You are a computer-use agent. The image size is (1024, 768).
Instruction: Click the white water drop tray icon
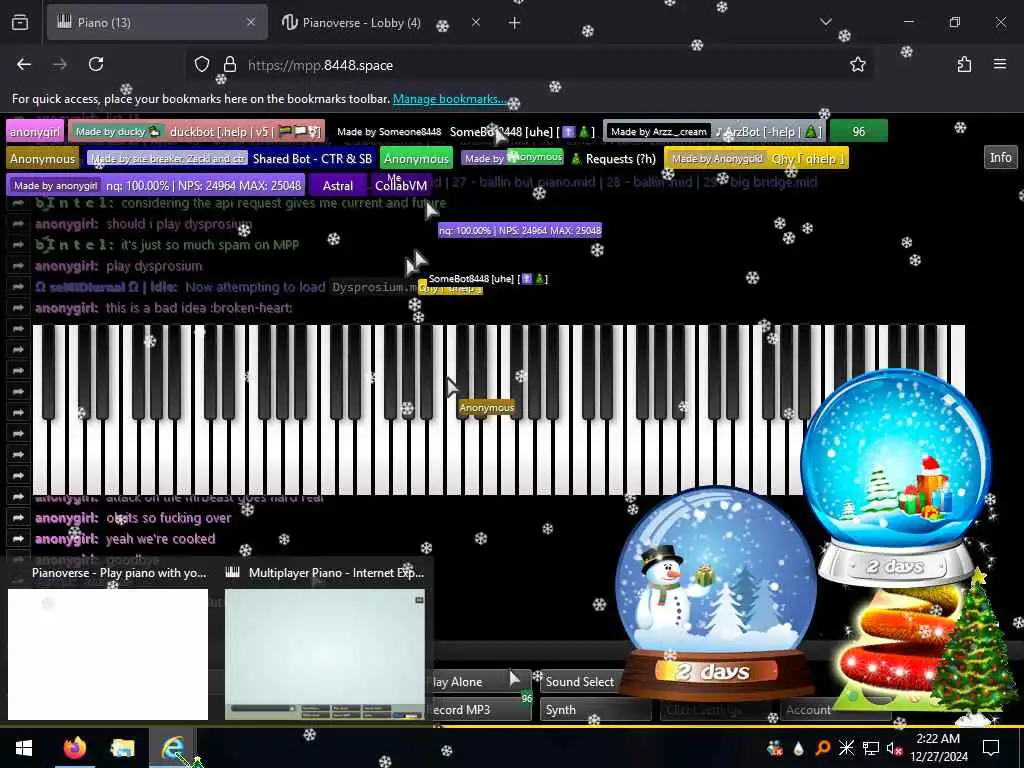(798, 748)
